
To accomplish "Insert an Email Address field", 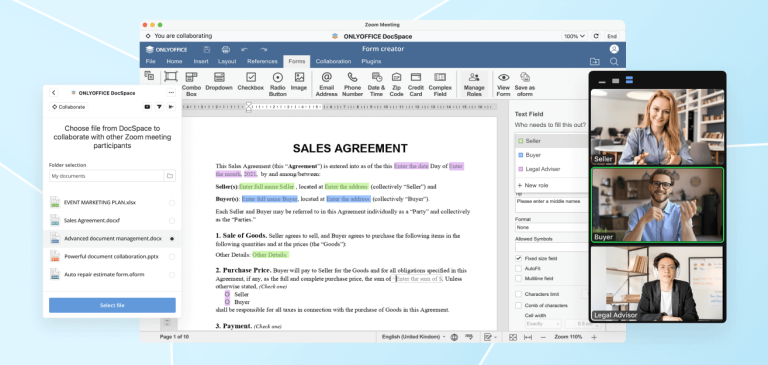I will click(x=327, y=84).
